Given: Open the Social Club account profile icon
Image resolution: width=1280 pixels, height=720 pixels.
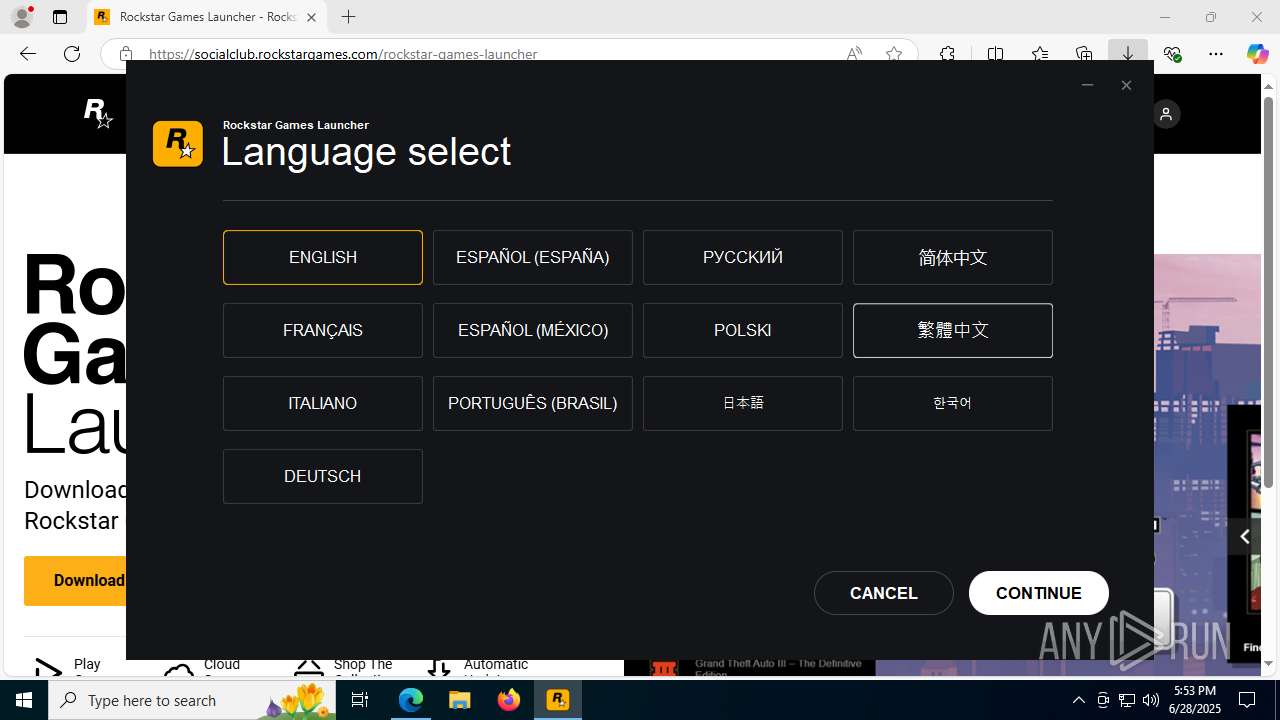Looking at the screenshot, I should coord(1166,114).
